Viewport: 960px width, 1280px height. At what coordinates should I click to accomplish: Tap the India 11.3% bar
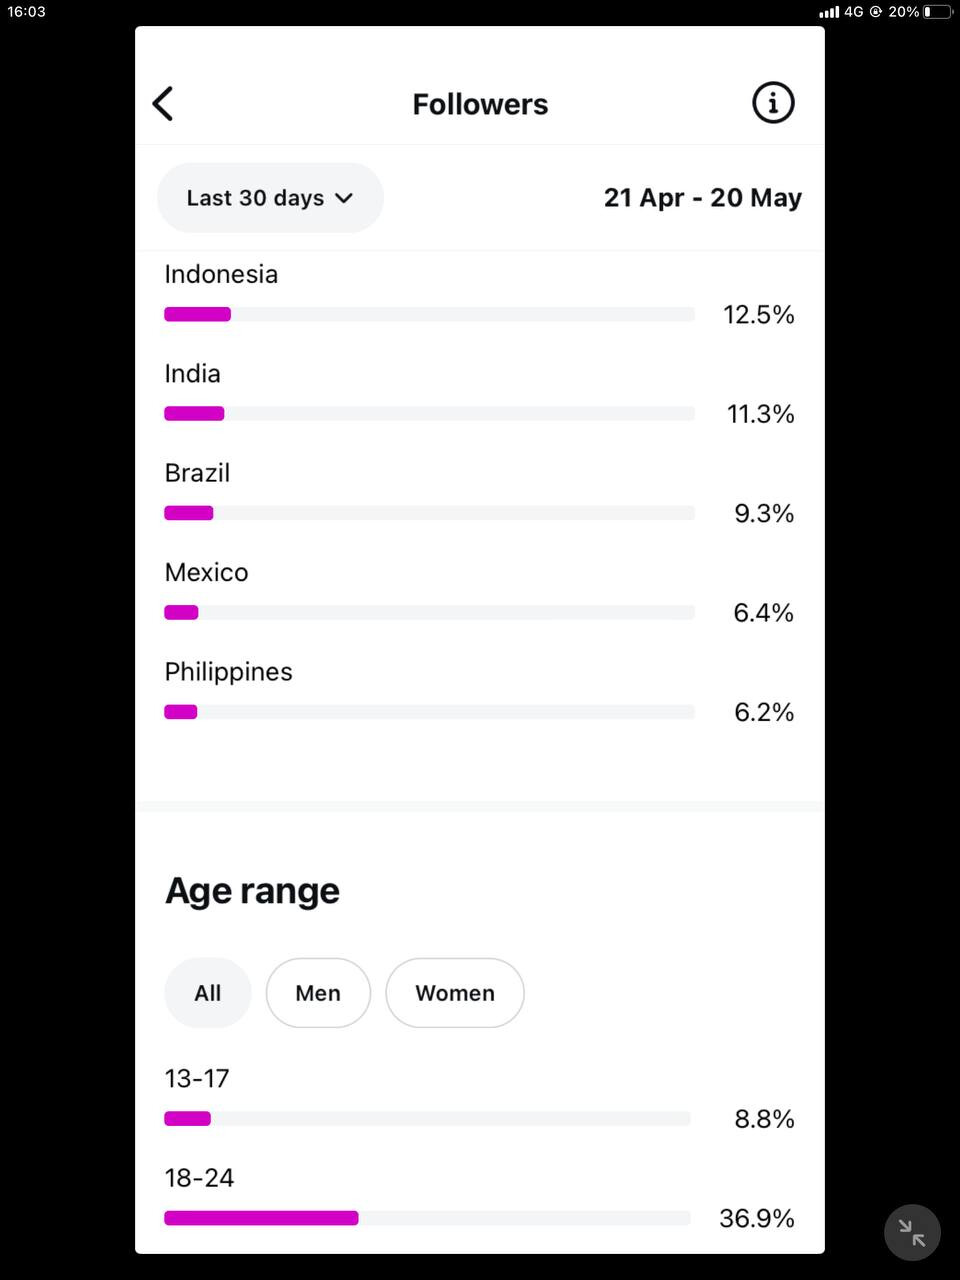click(x=429, y=413)
